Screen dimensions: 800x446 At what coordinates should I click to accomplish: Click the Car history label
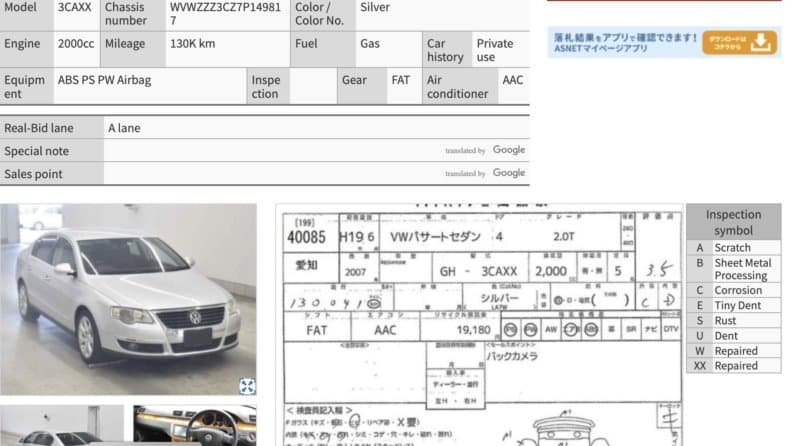coord(445,50)
